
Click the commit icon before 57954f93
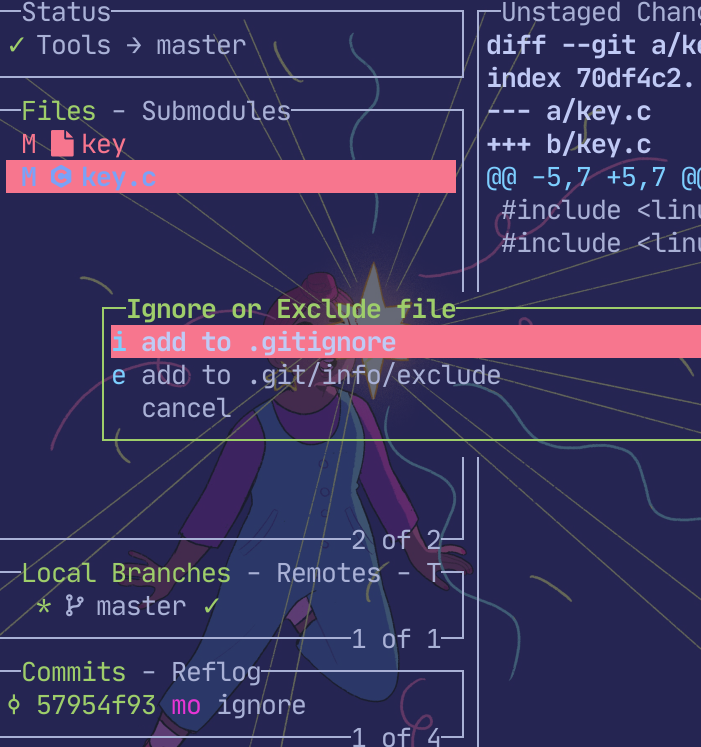point(14,705)
